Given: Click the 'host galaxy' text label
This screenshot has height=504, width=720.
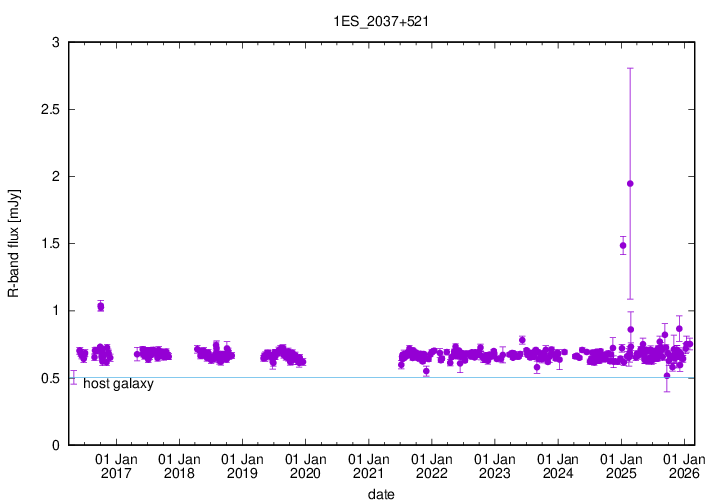Looking at the screenshot, I should click(118, 383).
